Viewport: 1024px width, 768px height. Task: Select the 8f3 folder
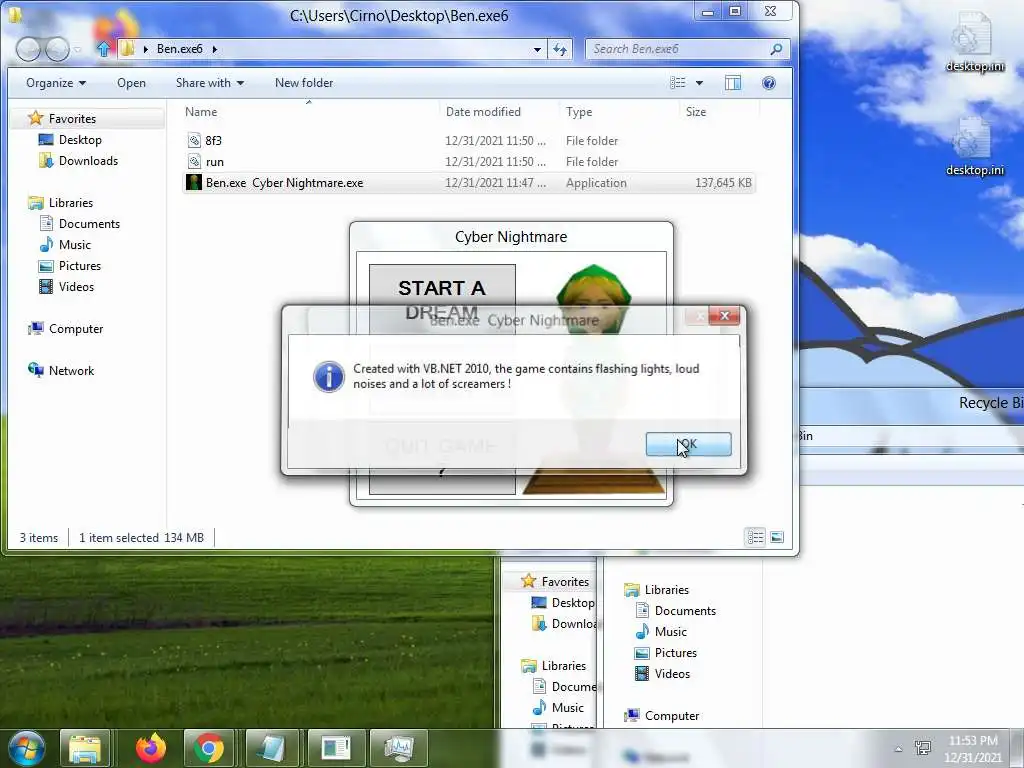pos(214,140)
